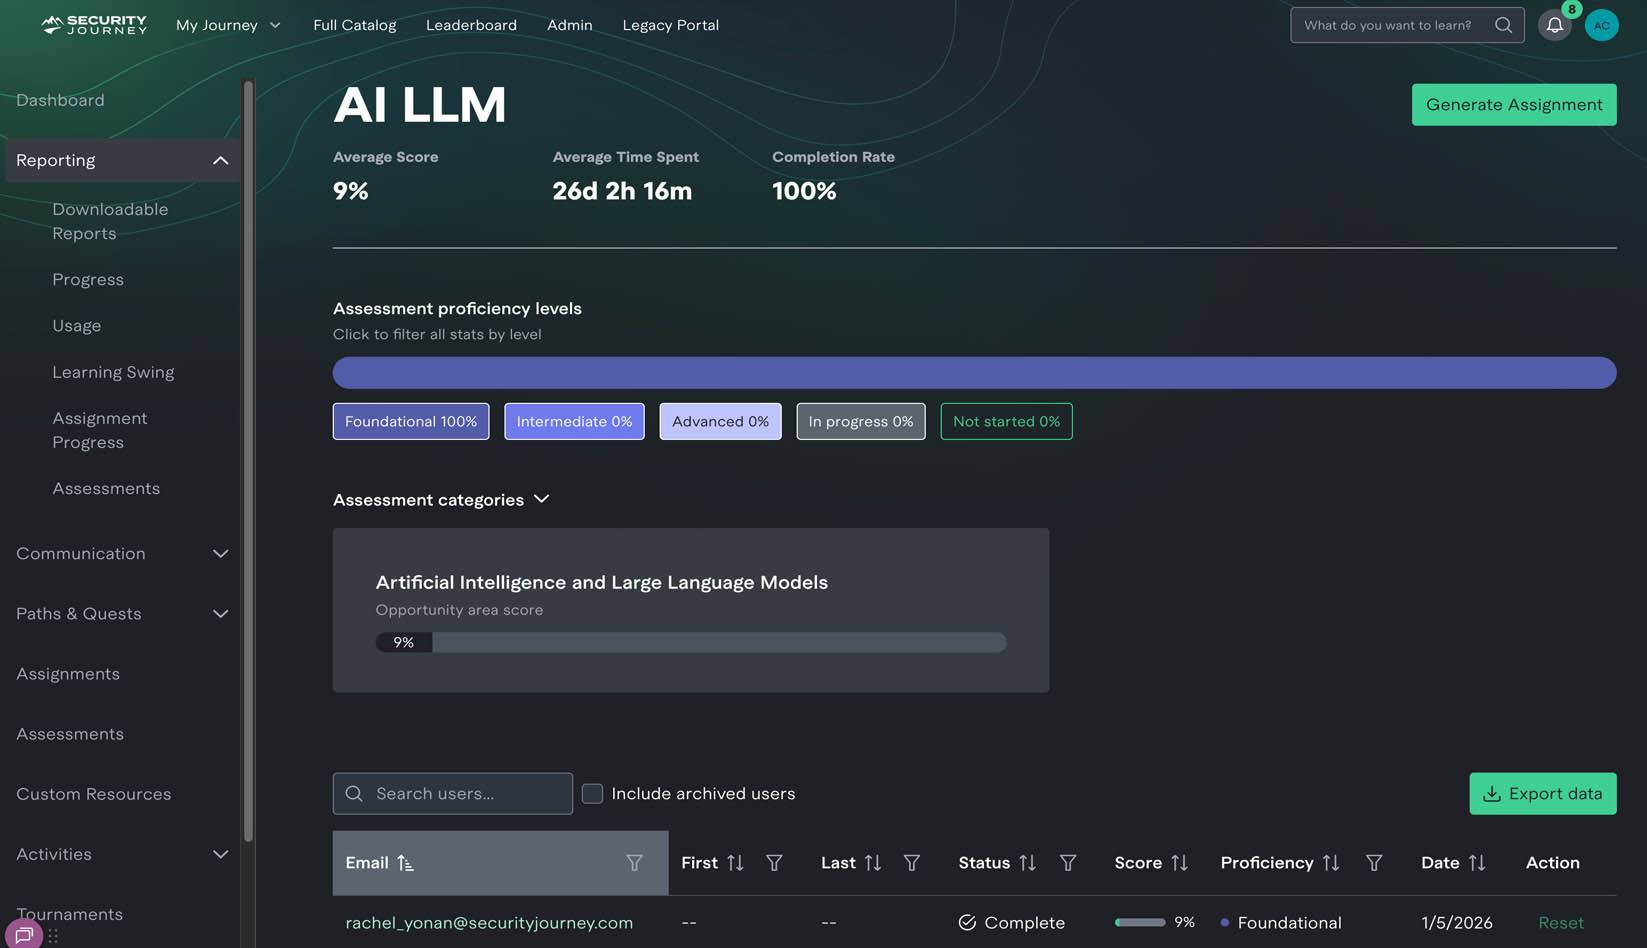Click the sidebar vertical scrollbar
Viewport: 1647px width, 948px height.
(x=248, y=460)
